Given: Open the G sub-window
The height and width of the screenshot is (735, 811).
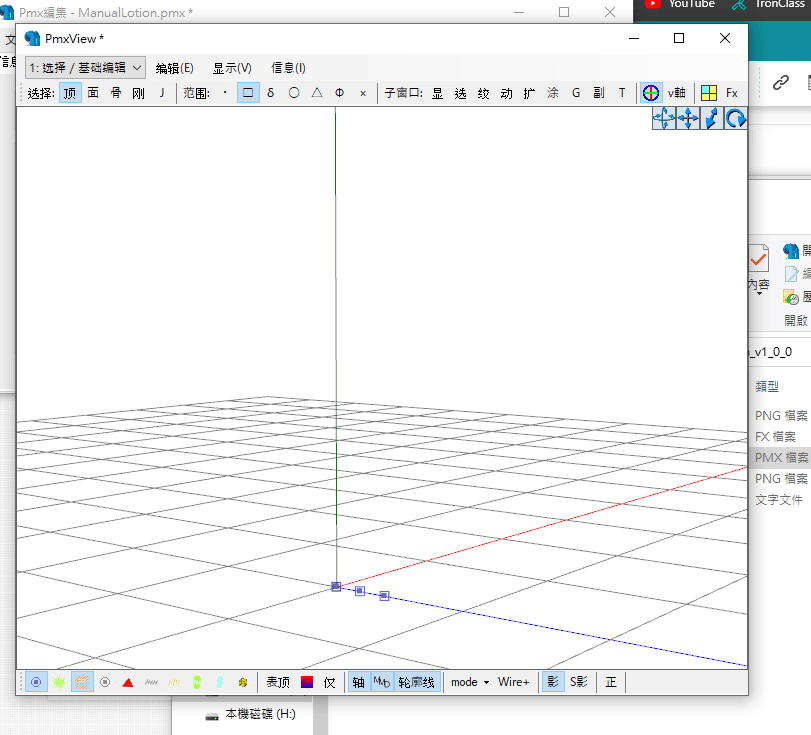Looking at the screenshot, I should [x=576, y=93].
